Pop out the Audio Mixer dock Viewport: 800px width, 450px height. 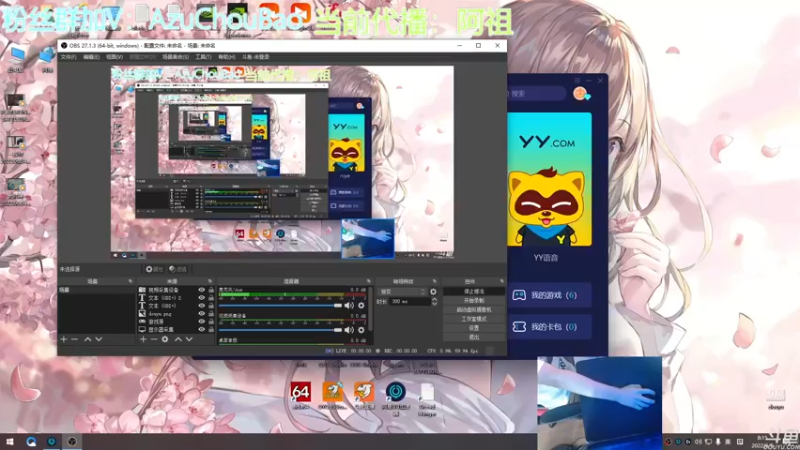[x=368, y=282]
